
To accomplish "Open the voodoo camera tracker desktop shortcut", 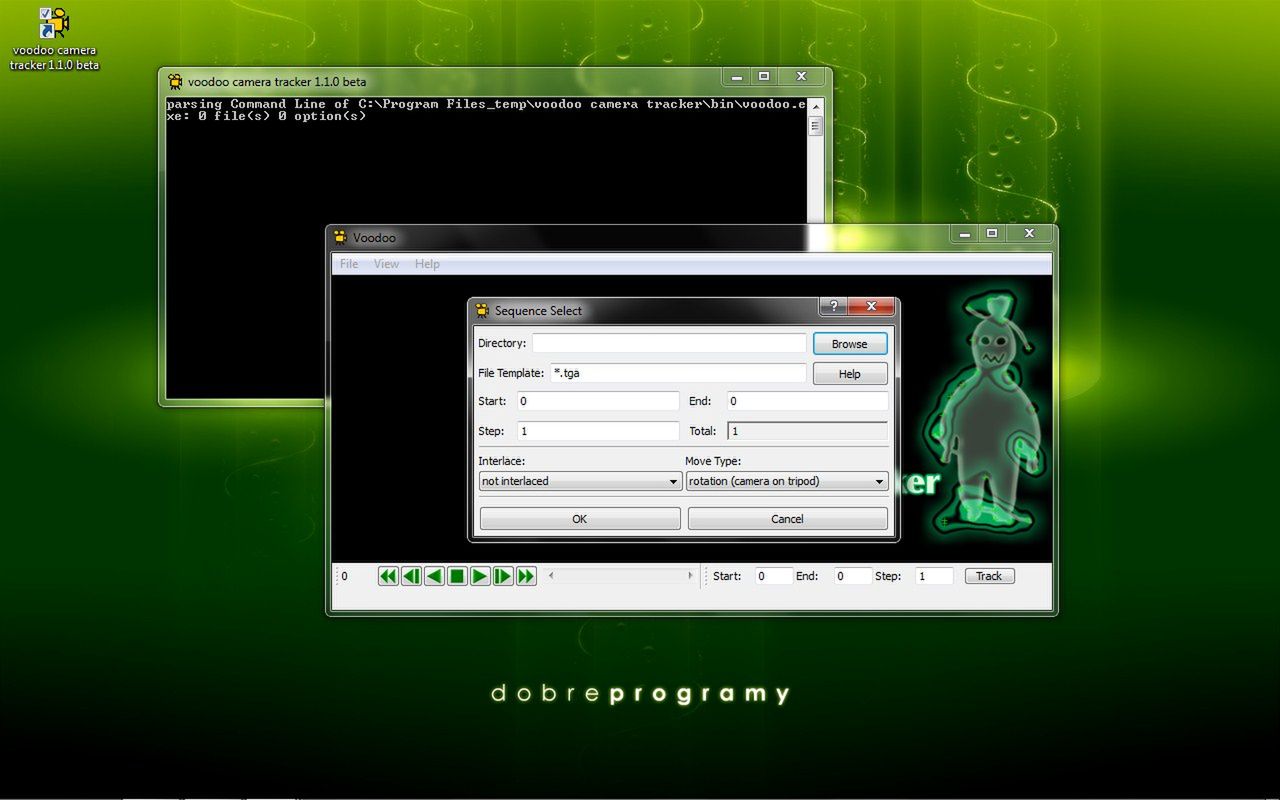I will point(54,40).
